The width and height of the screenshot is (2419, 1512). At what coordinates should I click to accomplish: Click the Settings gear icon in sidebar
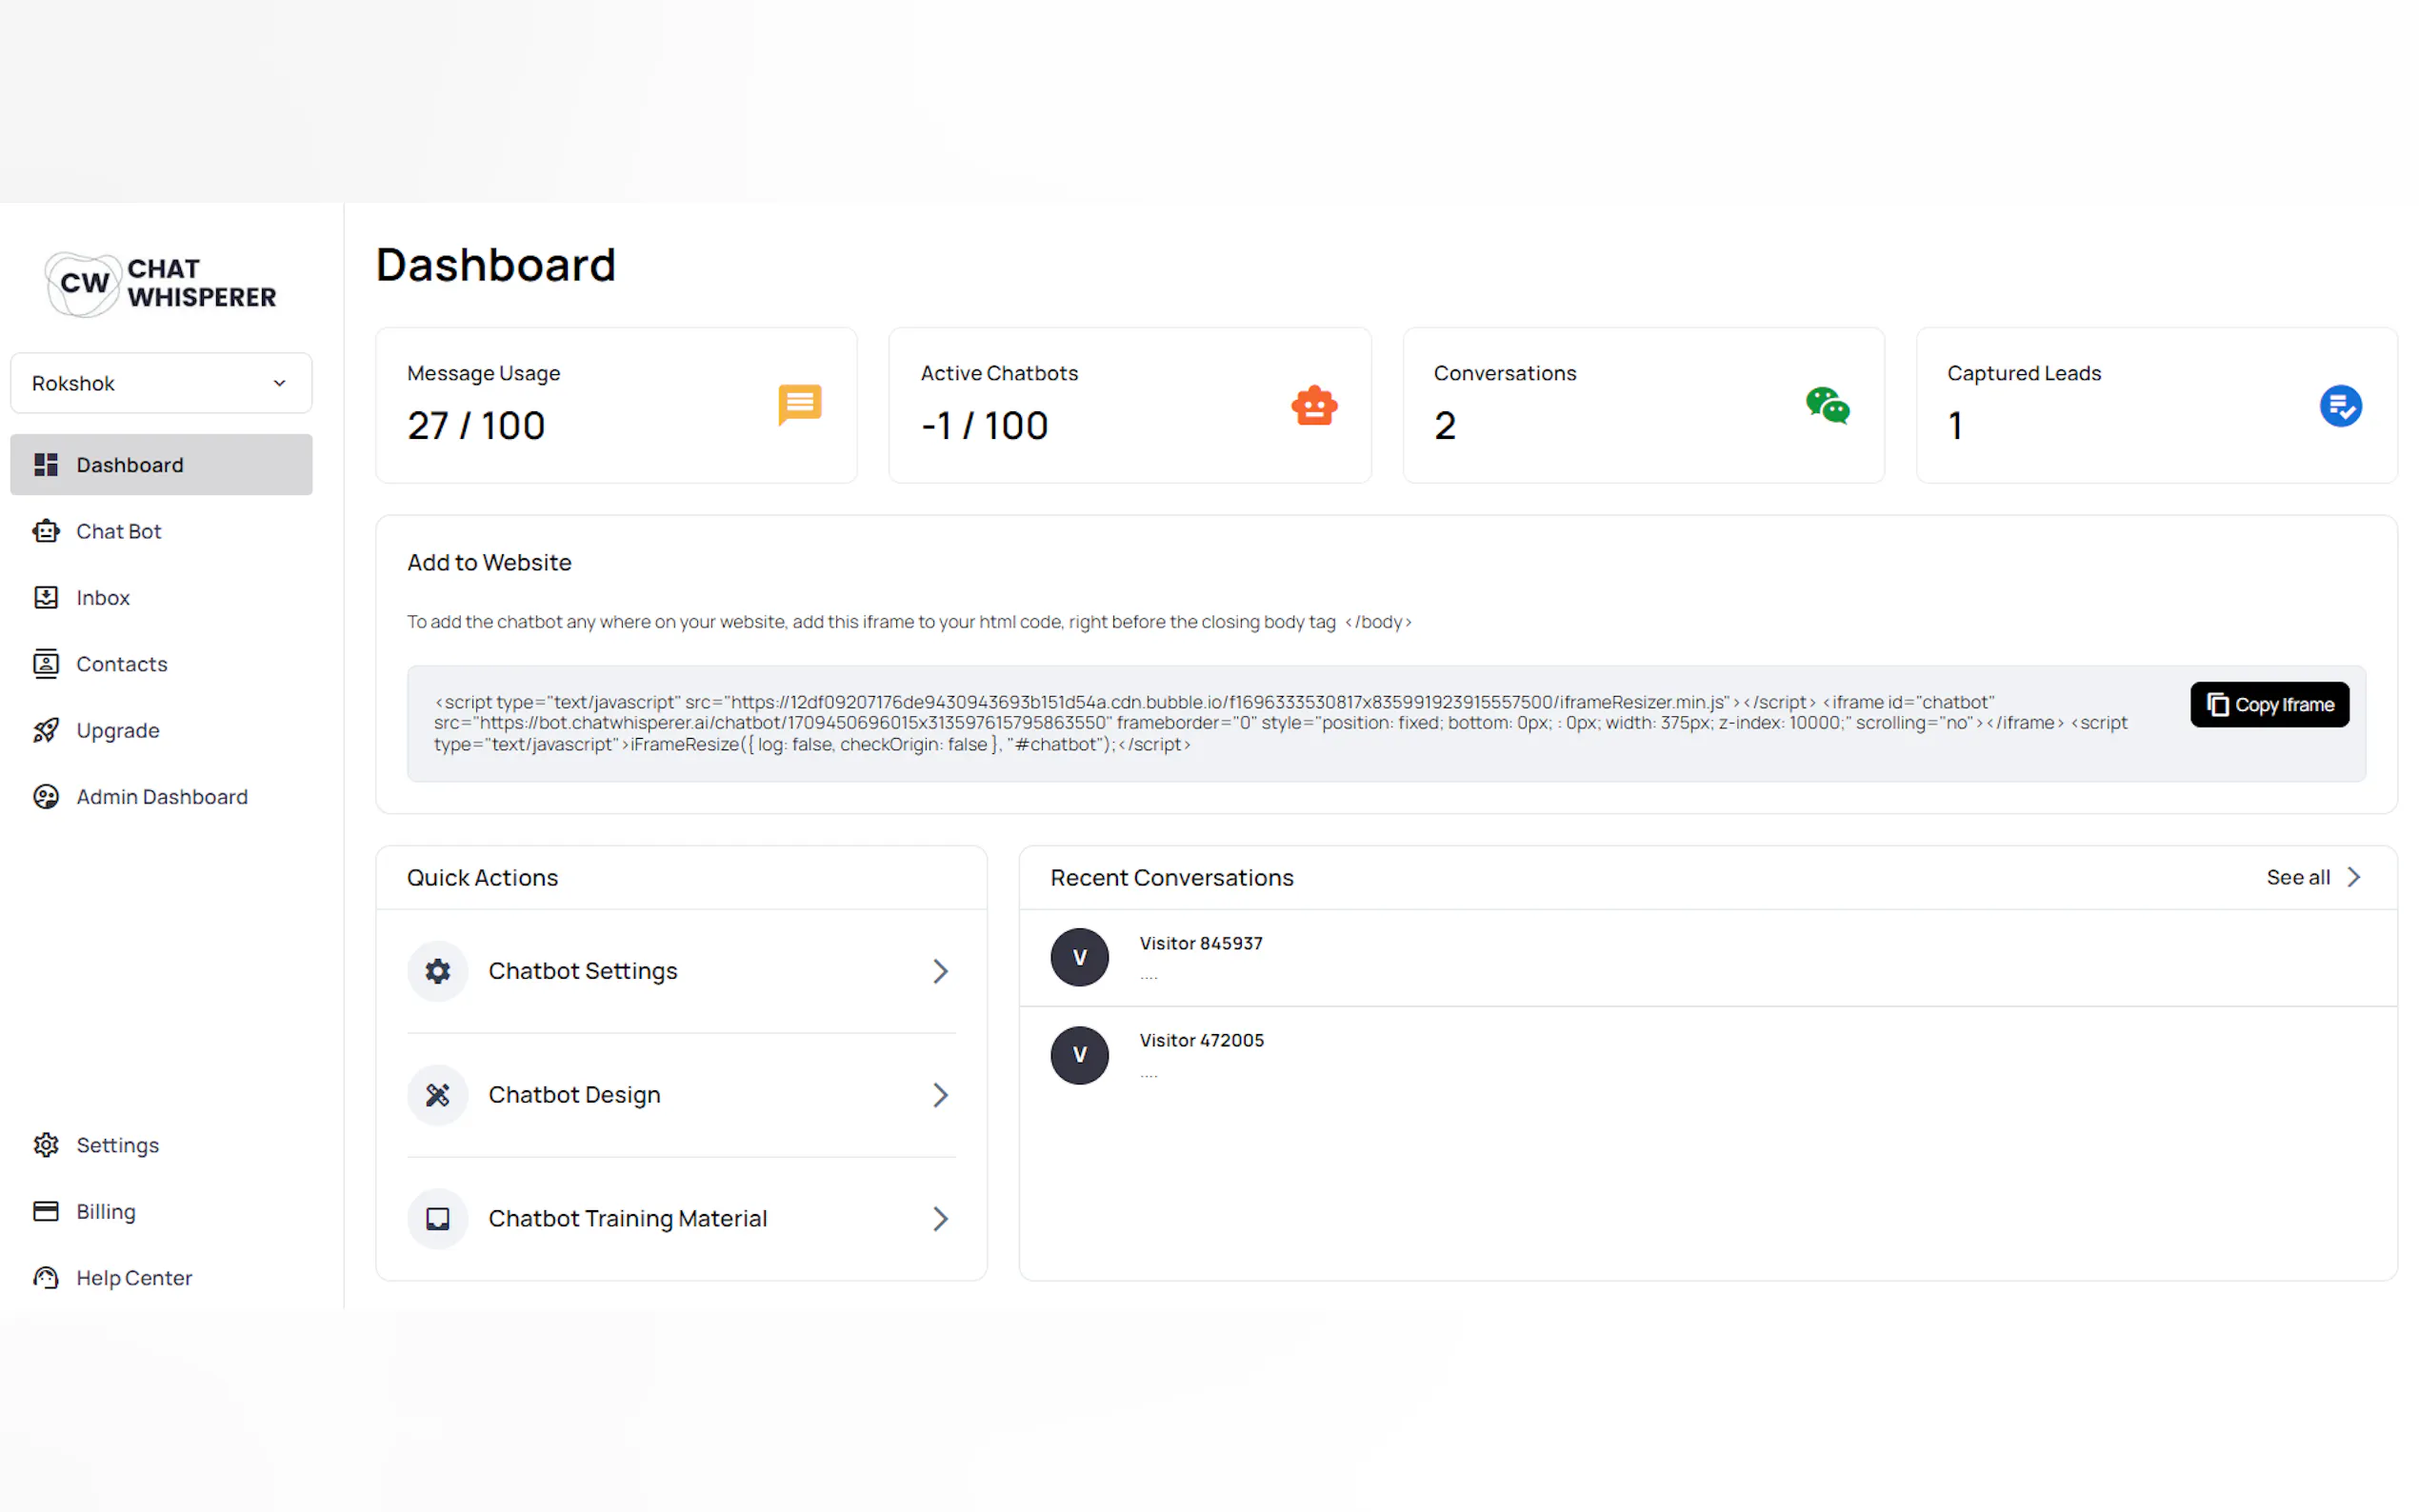point(46,1145)
